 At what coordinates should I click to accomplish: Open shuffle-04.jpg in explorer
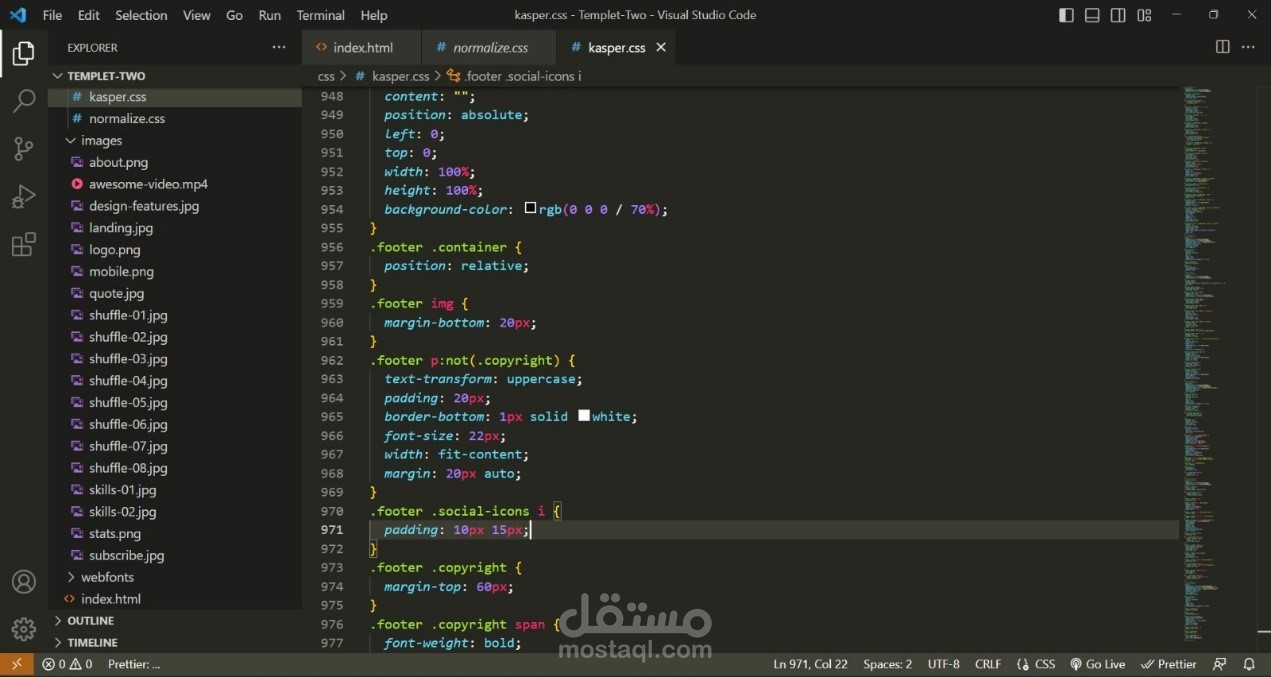point(175,381)
